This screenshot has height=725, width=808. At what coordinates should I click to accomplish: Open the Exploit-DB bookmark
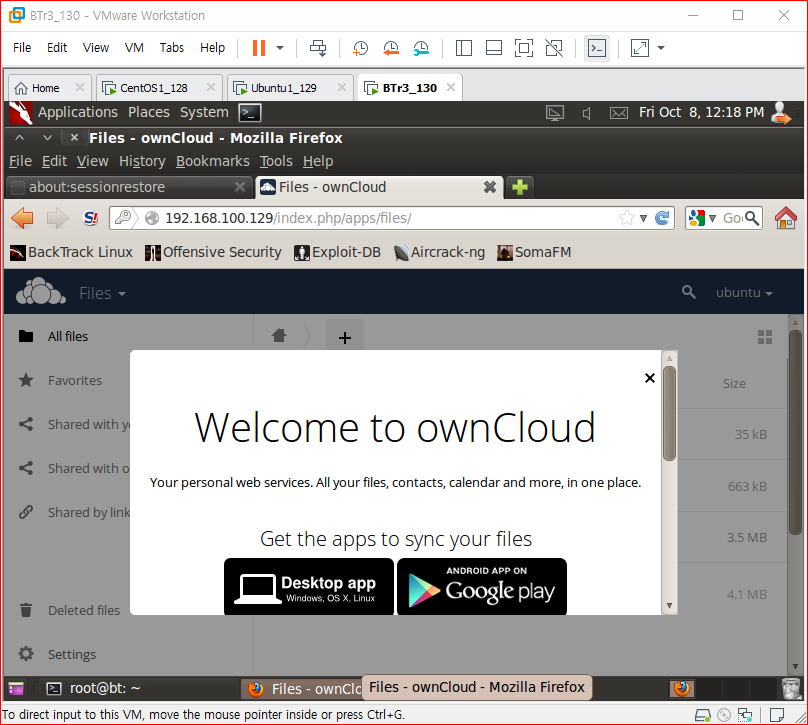click(338, 252)
